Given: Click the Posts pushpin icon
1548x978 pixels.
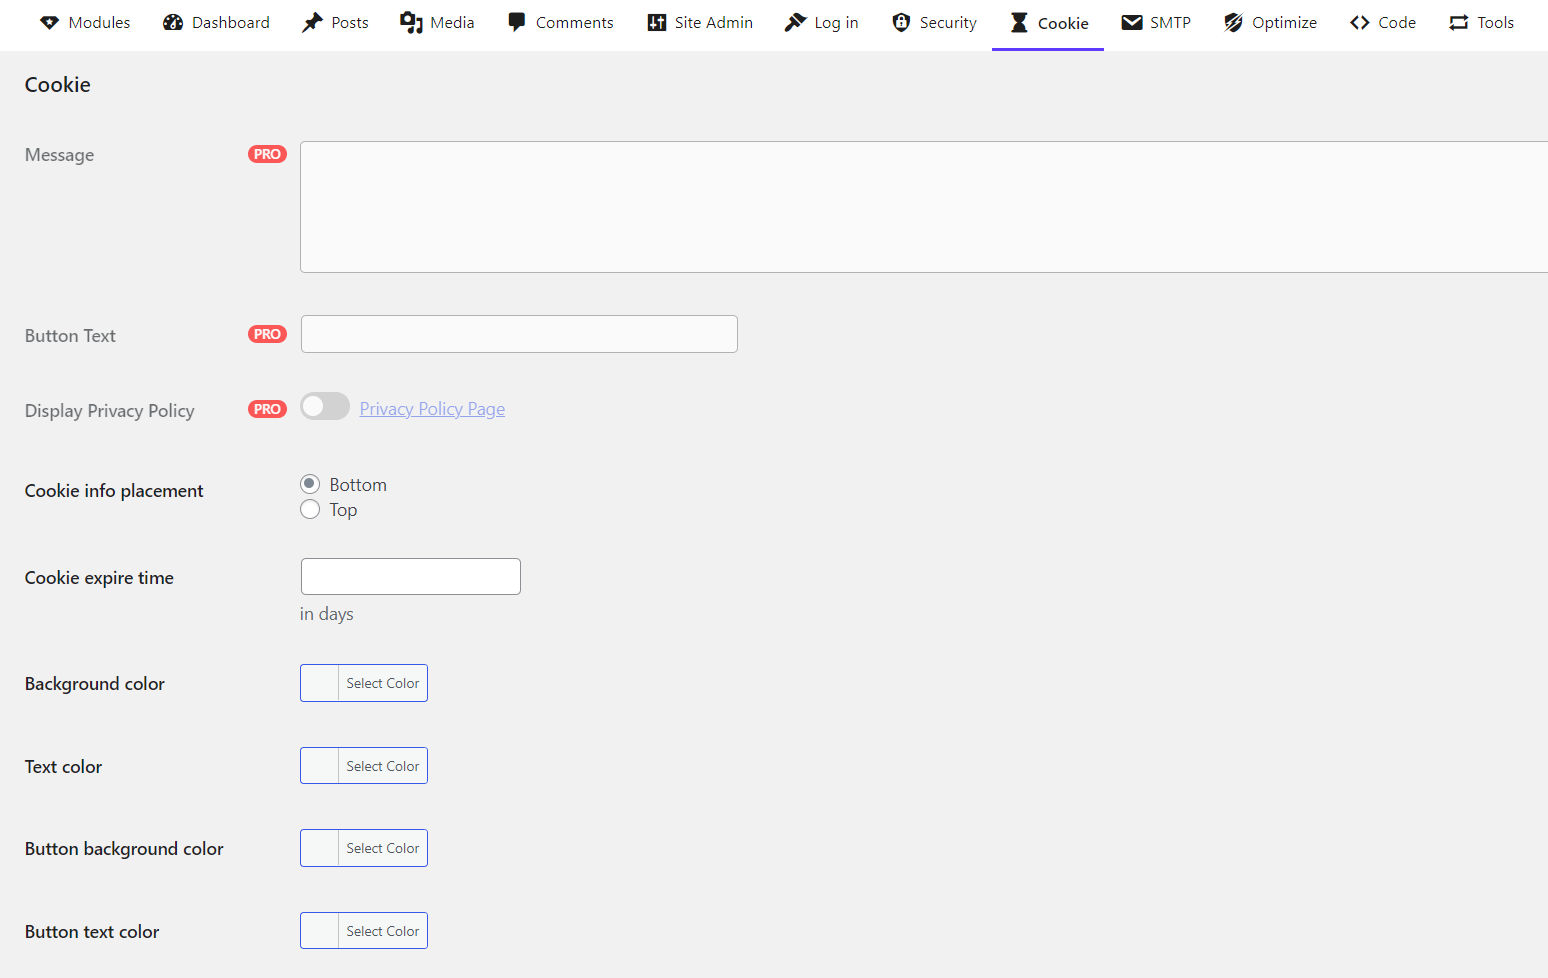Looking at the screenshot, I should point(312,23).
